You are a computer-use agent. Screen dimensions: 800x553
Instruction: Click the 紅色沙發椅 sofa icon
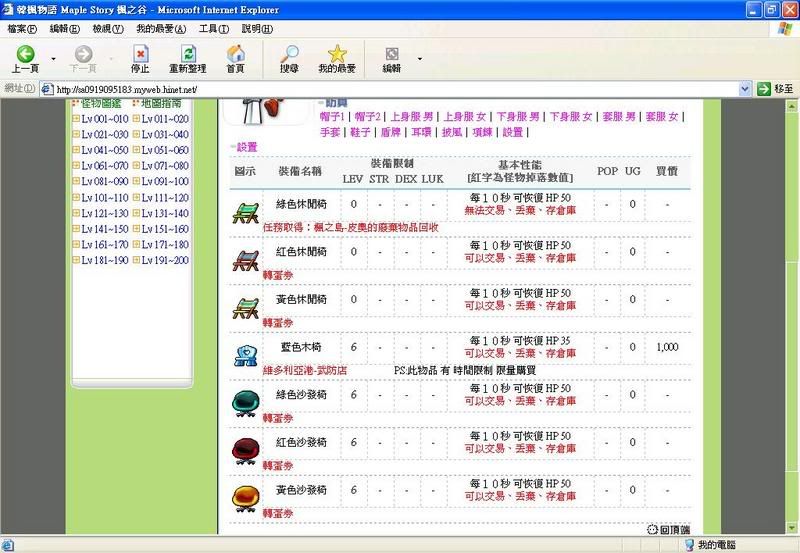click(x=246, y=451)
